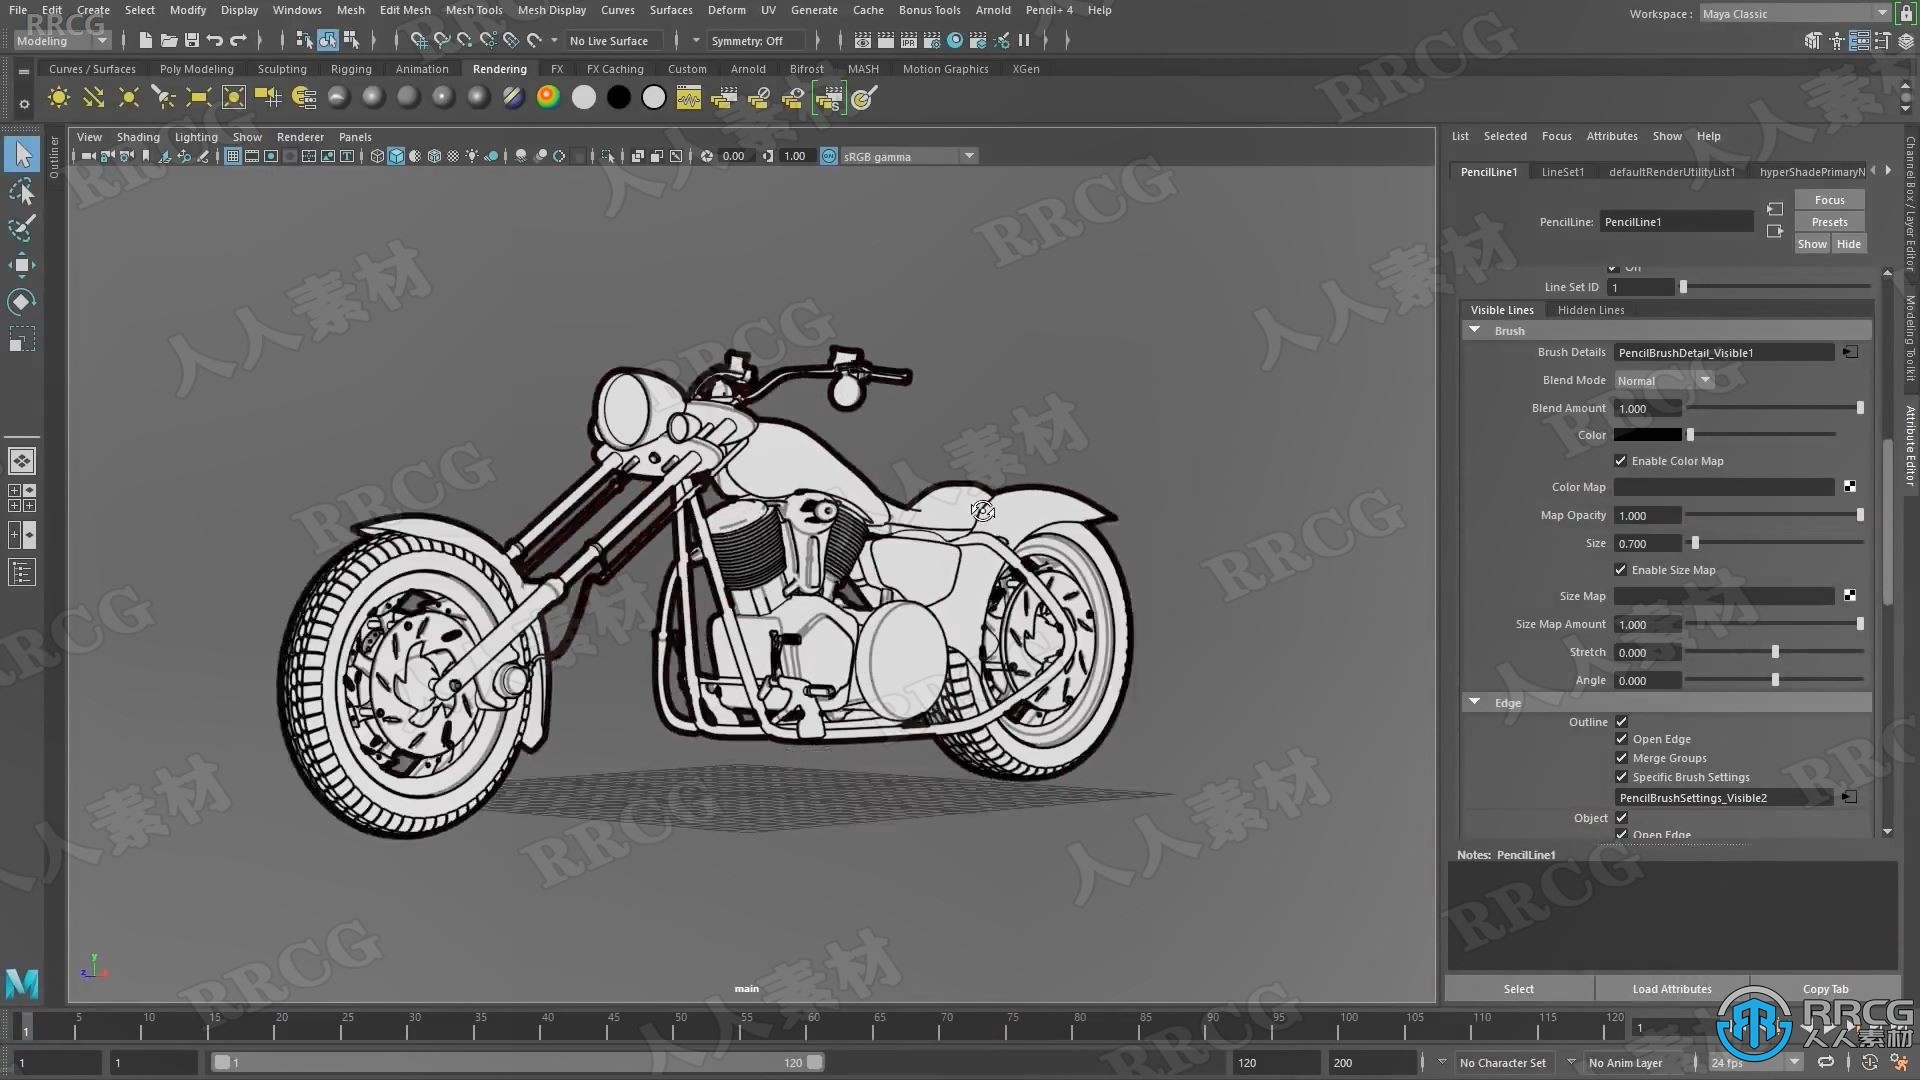Image resolution: width=1920 pixels, height=1080 pixels.
Task: Click the Open scene folder icon
Action: [168, 40]
